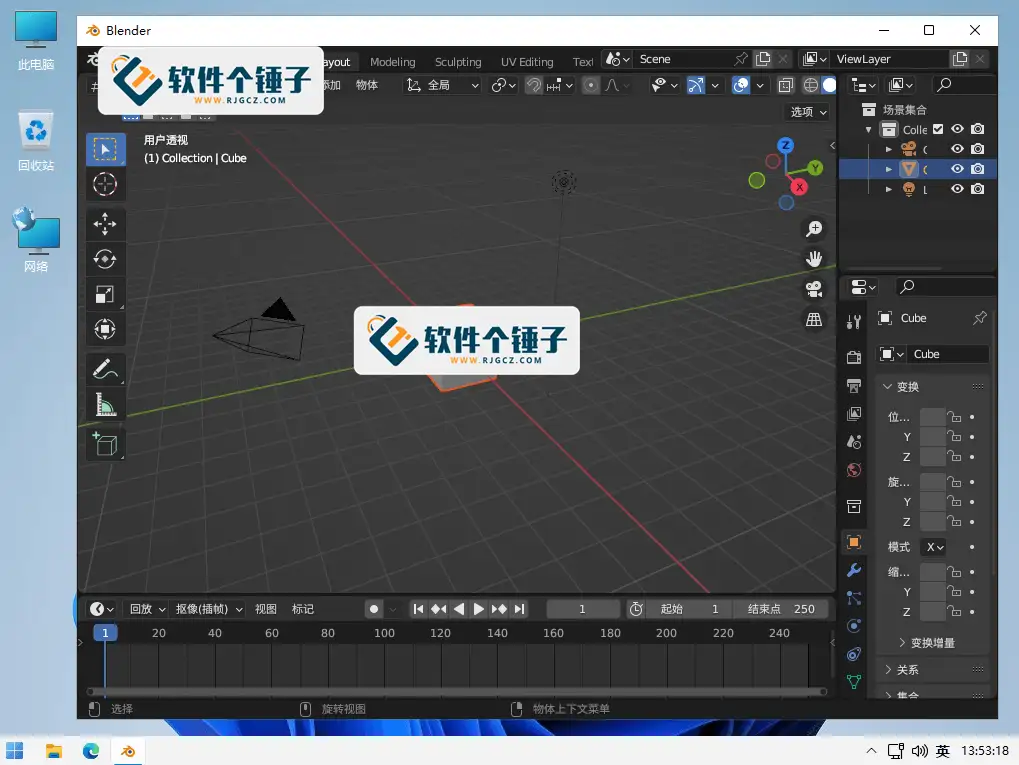Disable the Collection in renders
Image resolution: width=1019 pixels, height=765 pixels.
[x=977, y=129]
